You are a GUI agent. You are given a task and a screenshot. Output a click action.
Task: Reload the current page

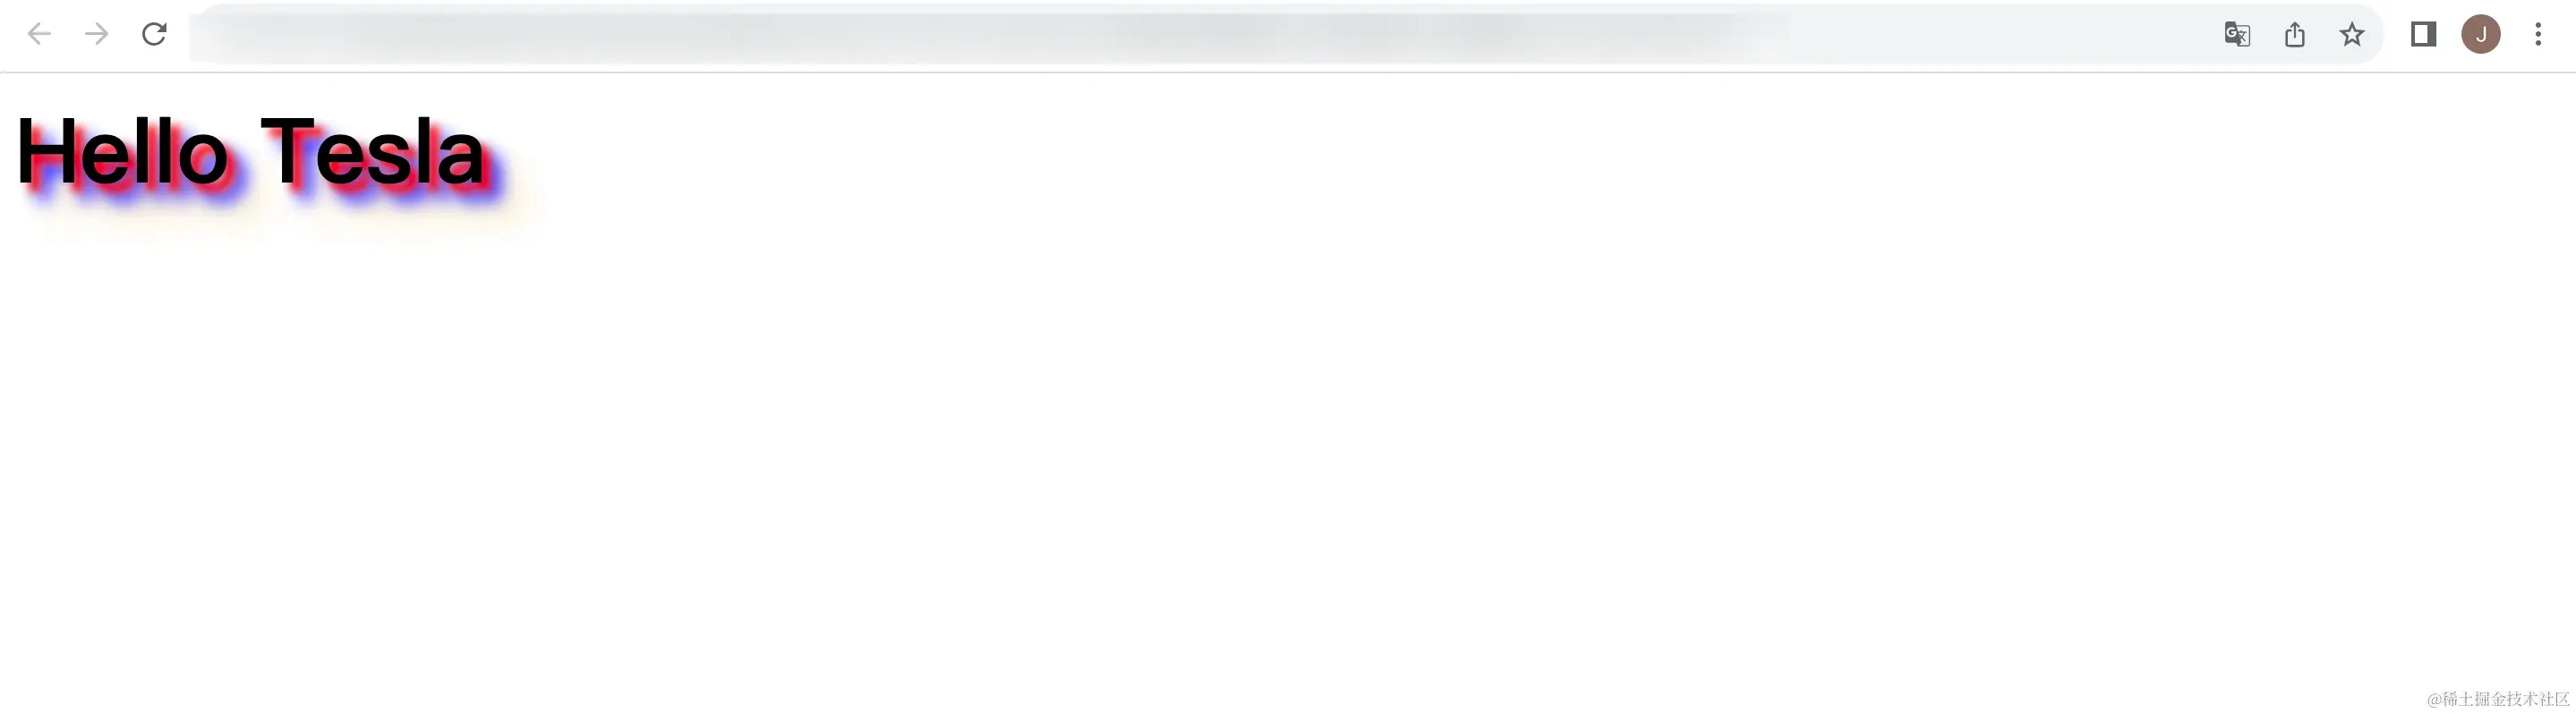pyautogui.click(x=154, y=35)
